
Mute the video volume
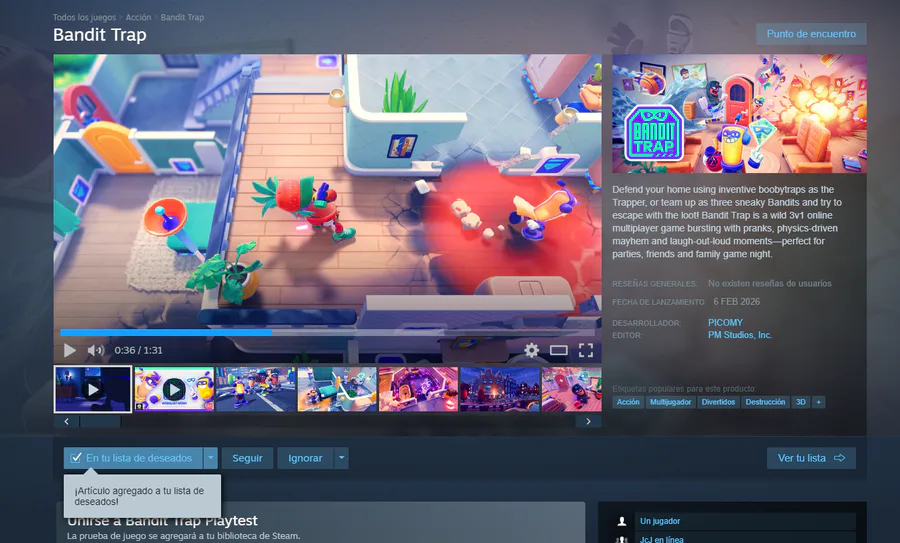(95, 350)
